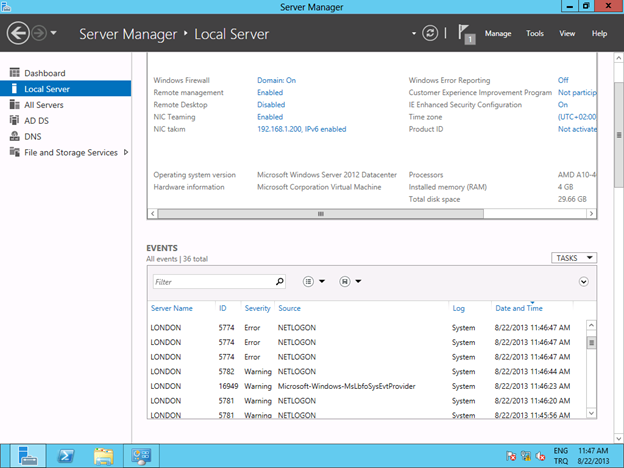This screenshot has height=468, width=624.
Task: Click the muted volume tray icon
Action: tap(540, 456)
